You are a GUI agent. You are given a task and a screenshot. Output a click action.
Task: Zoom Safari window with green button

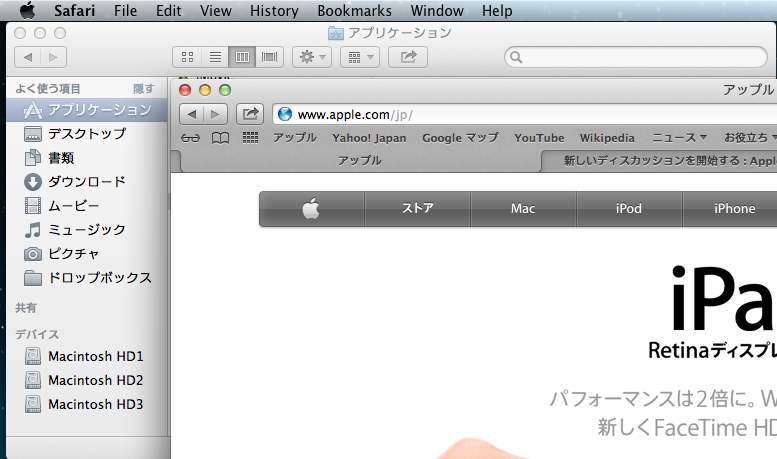coord(225,90)
